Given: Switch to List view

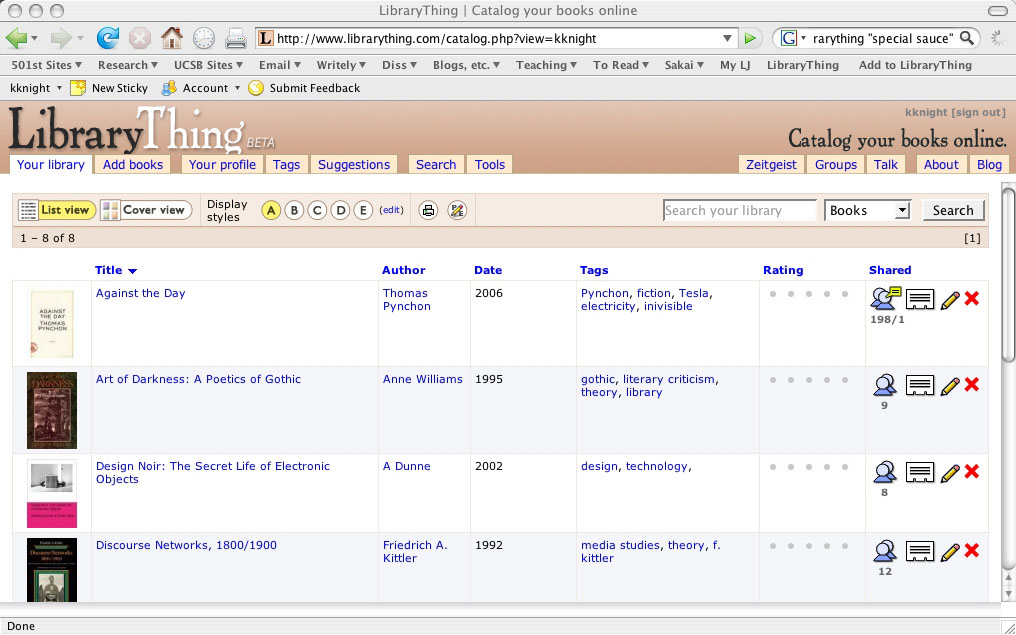Looking at the screenshot, I should click(57, 210).
